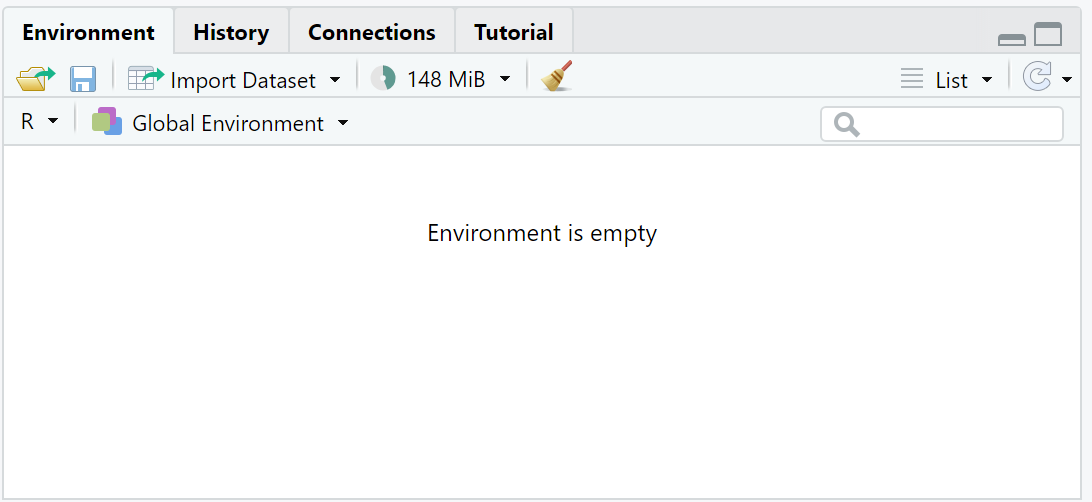
Task: Expand the 148 MiB memory dropdown
Action: click(505, 79)
